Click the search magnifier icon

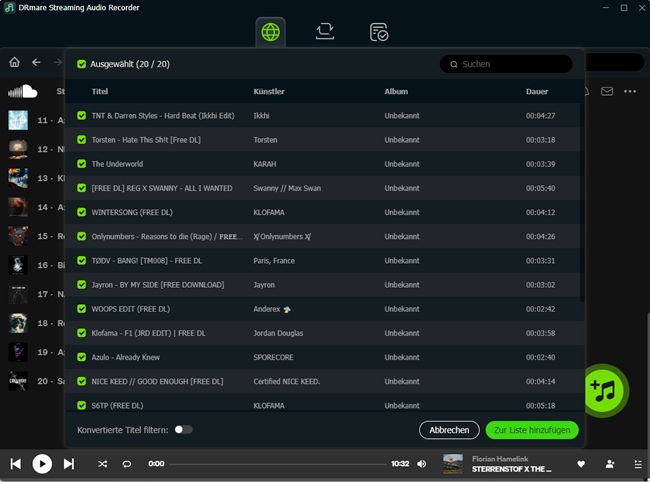click(454, 64)
